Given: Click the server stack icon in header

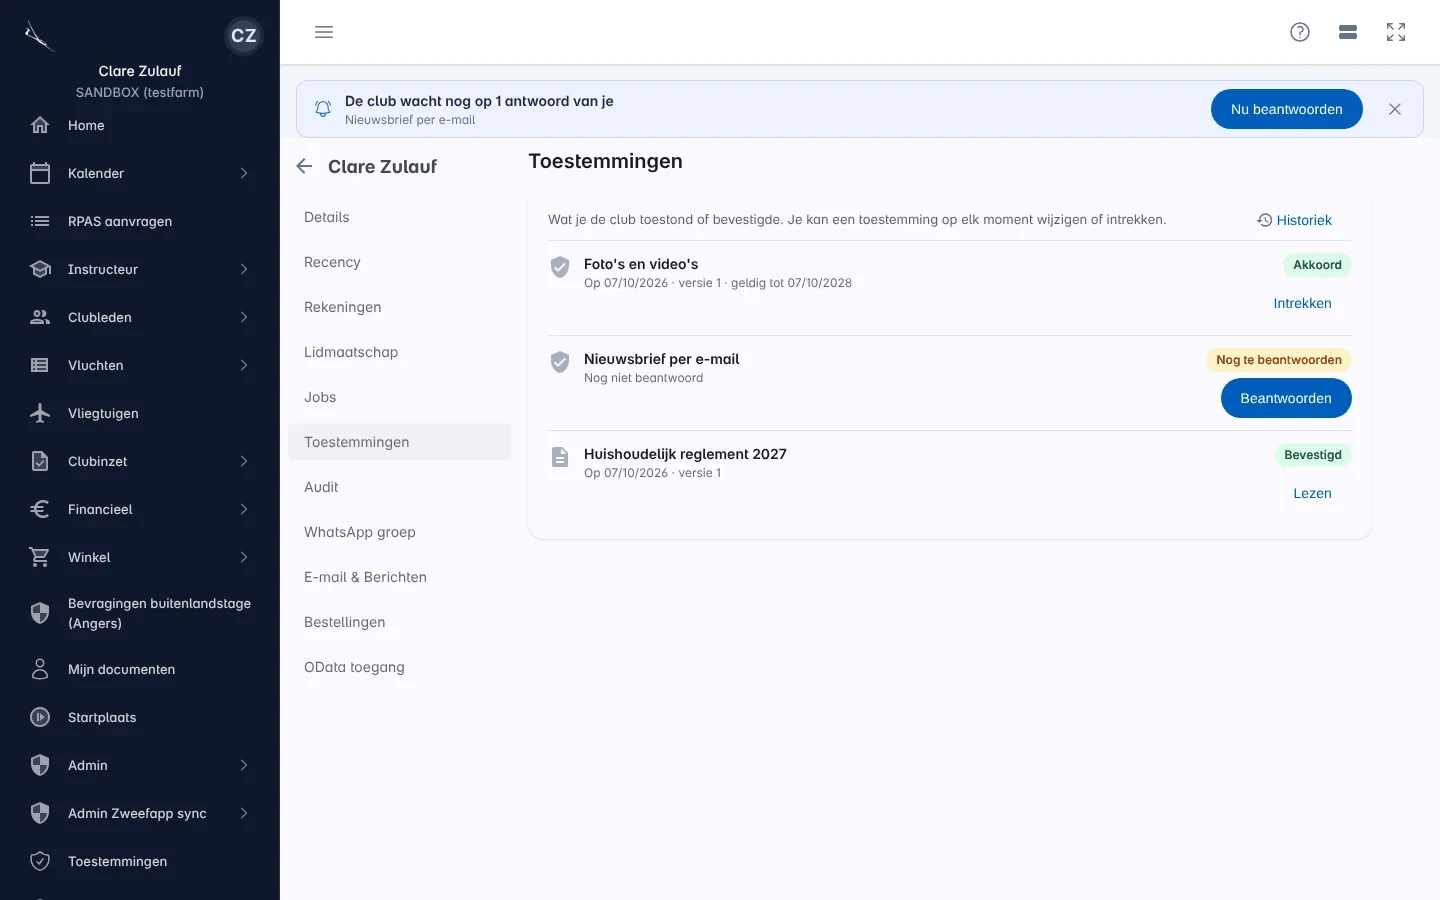Looking at the screenshot, I should point(1348,32).
